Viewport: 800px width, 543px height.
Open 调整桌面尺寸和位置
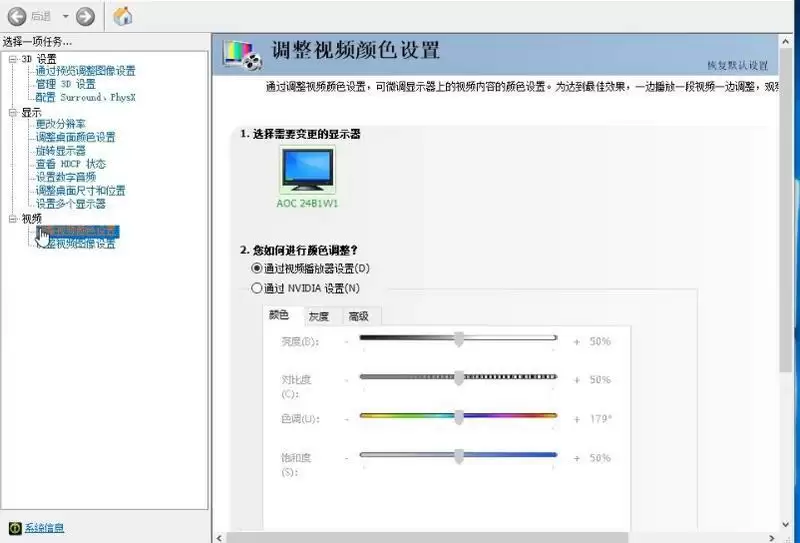[80, 190]
